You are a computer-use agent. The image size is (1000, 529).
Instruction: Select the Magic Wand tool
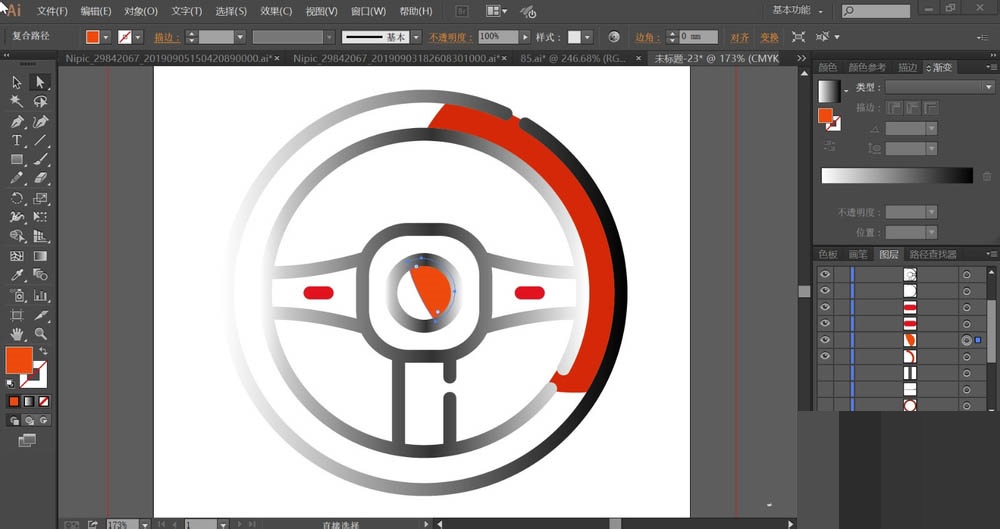coord(17,101)
